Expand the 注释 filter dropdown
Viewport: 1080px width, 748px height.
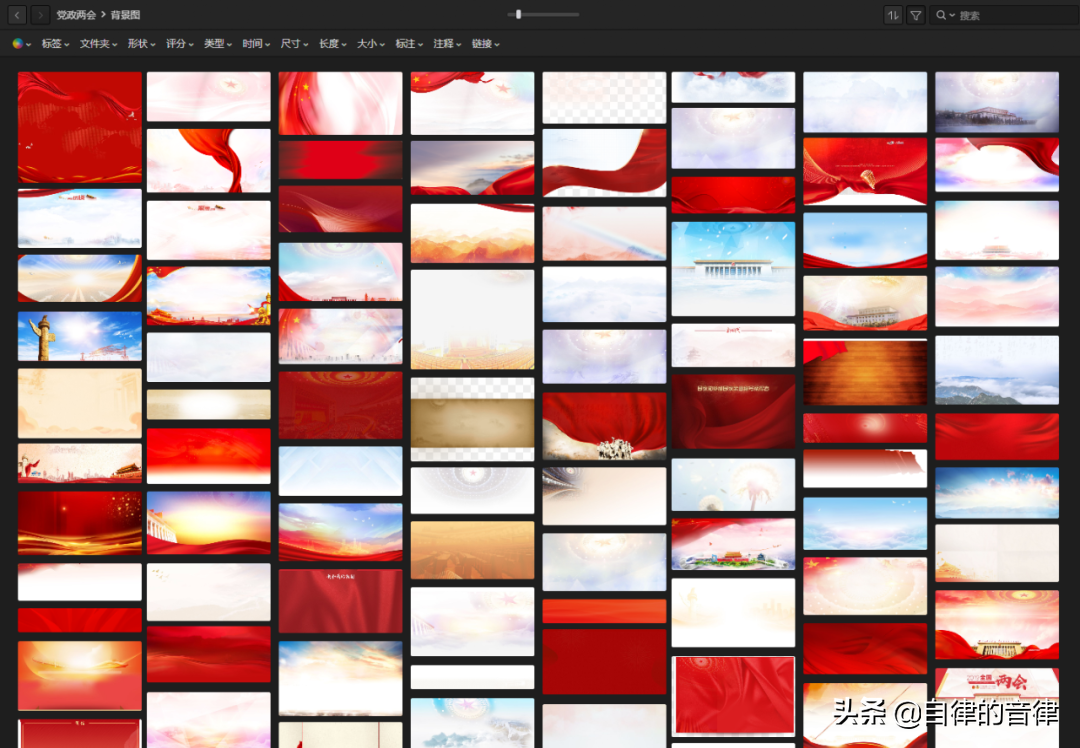(447, 43)
